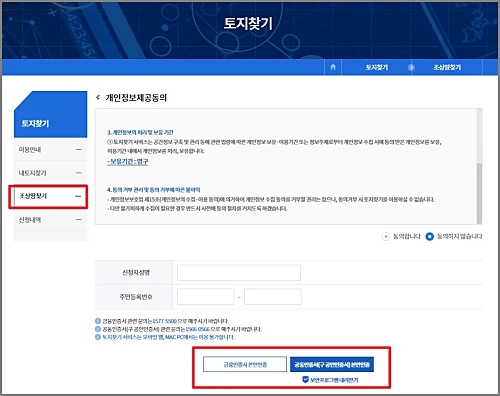Click the 토지찾기 banner title
The image size is (500, 396).
pos(248,23)
